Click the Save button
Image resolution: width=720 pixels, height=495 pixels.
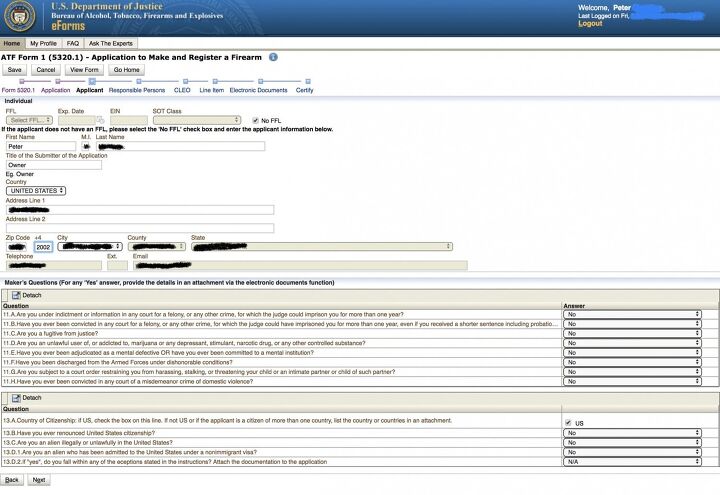pyautogui.click(x=14, y=70)
